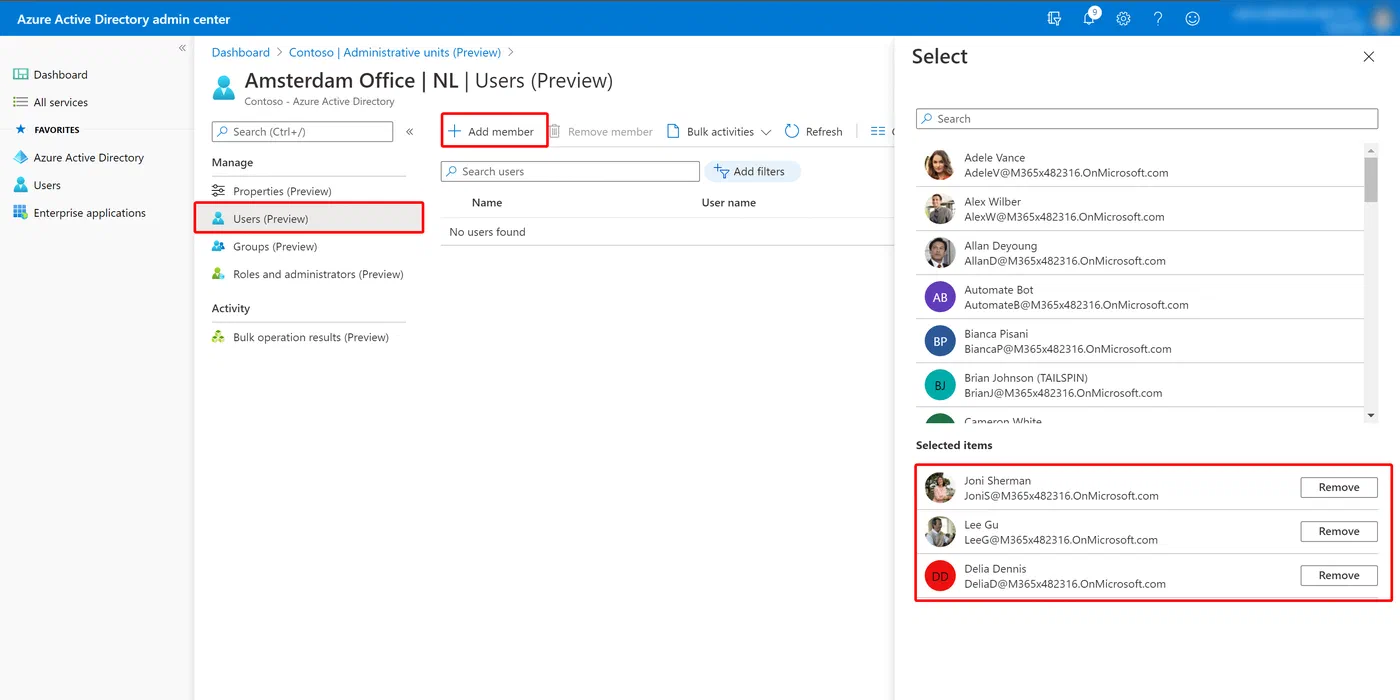Open the directory and subscription filter icon

coord(1054,18)
